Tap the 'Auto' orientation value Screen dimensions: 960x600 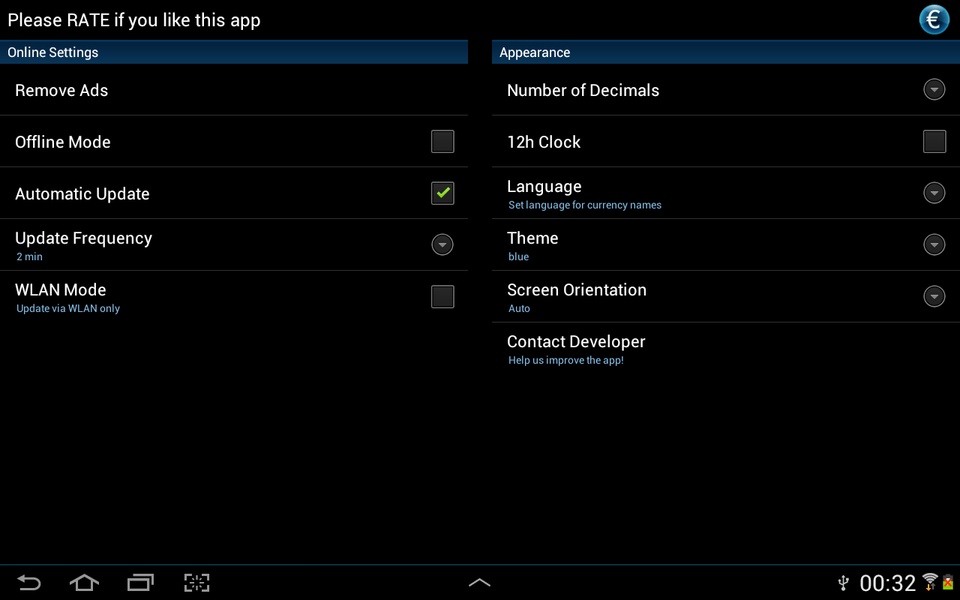tap(519, 309)
